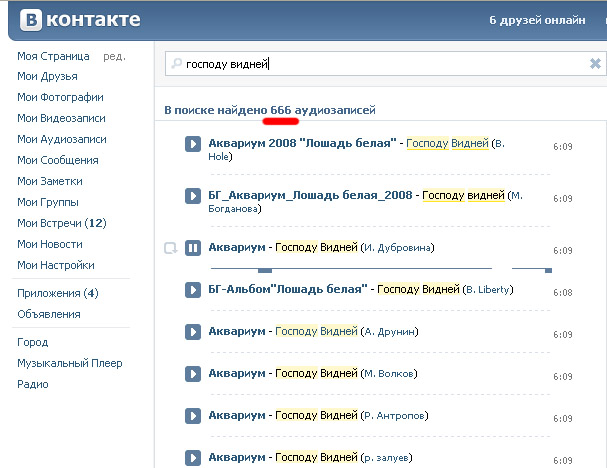The height and width of the screenshot is (468, 607).
Task: Open uploader B. Liberty profile
Action: coord(488,290)
